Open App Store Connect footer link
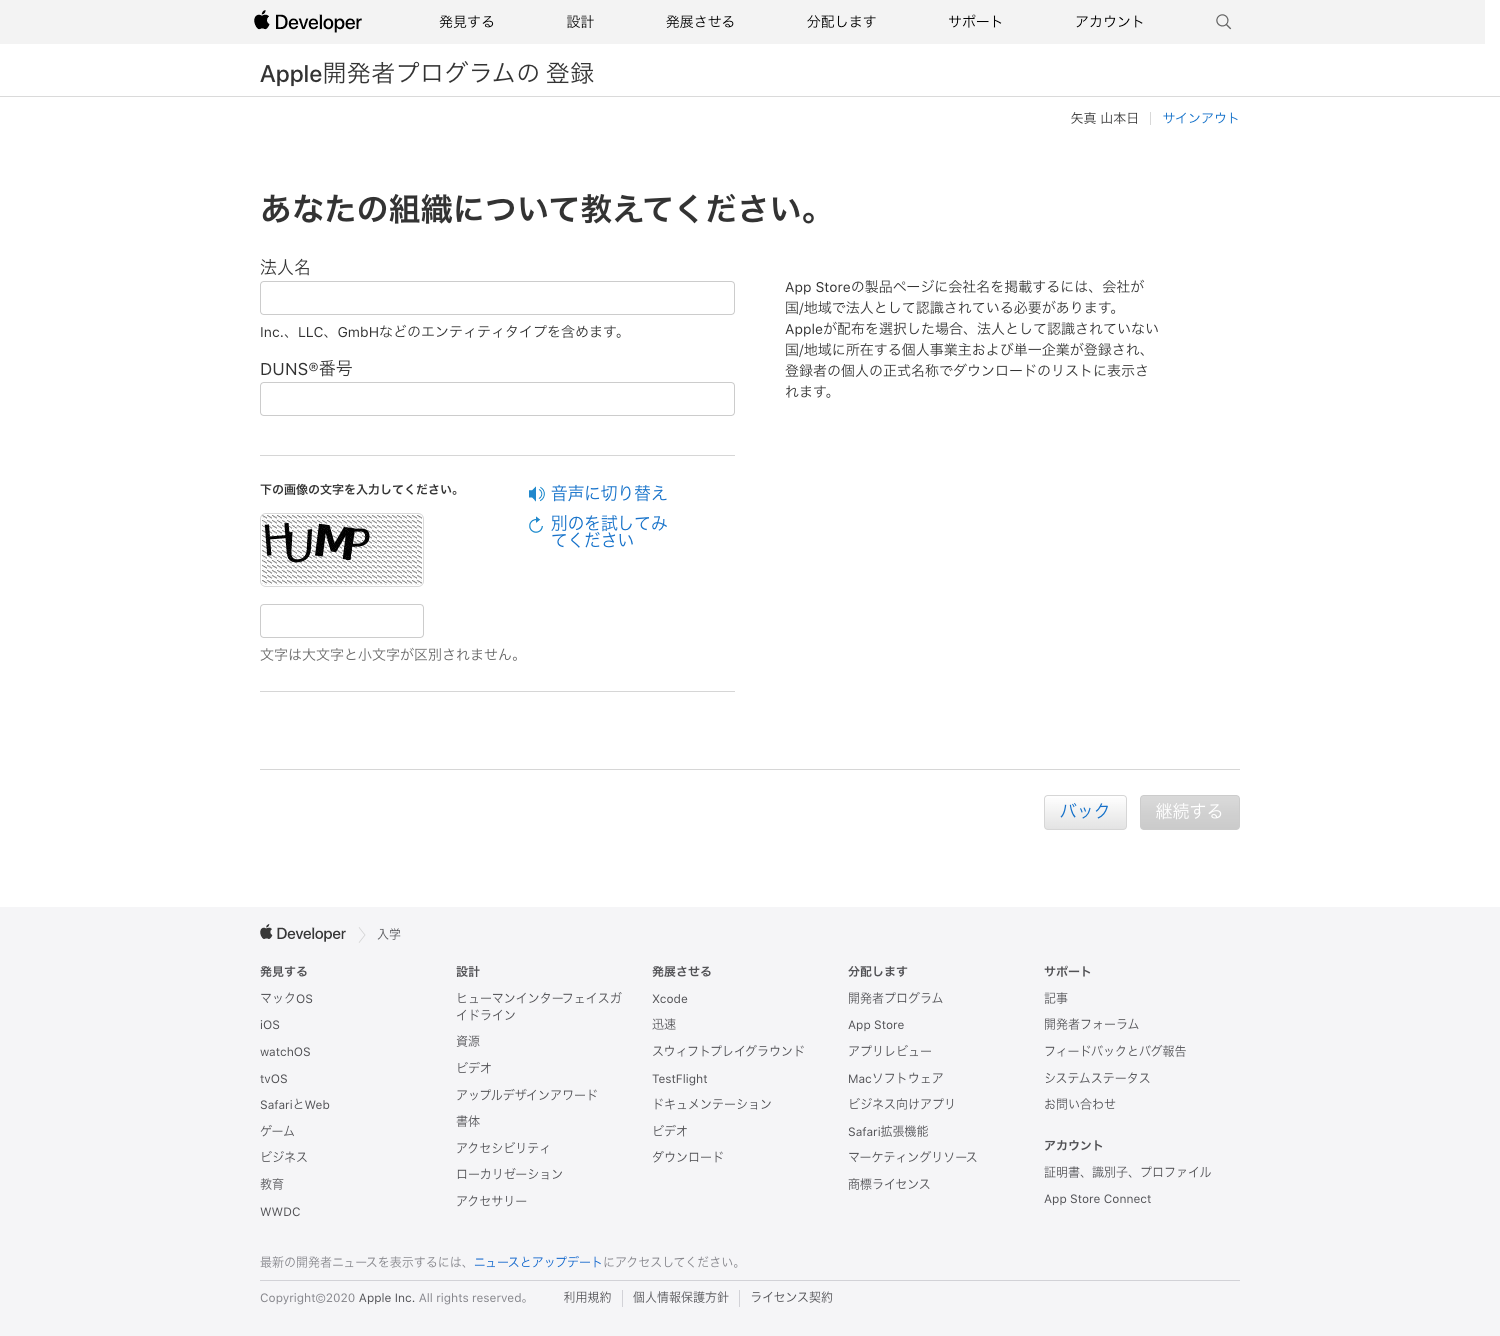 click(x=1098, y=1199)
